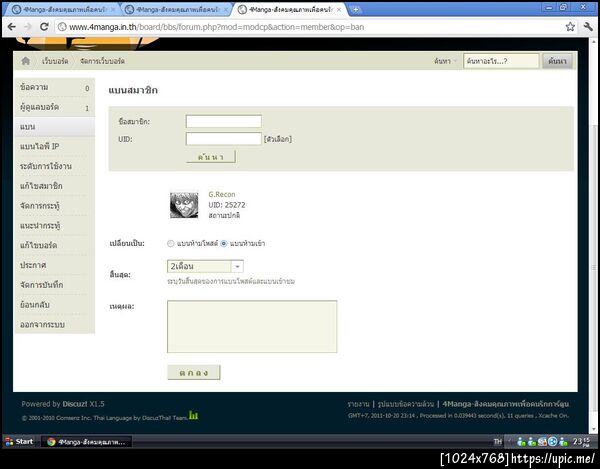Open แบนไอพี IP in the sidebar
The height and width of the screenshot is (469, 600).
coord(54,147)
